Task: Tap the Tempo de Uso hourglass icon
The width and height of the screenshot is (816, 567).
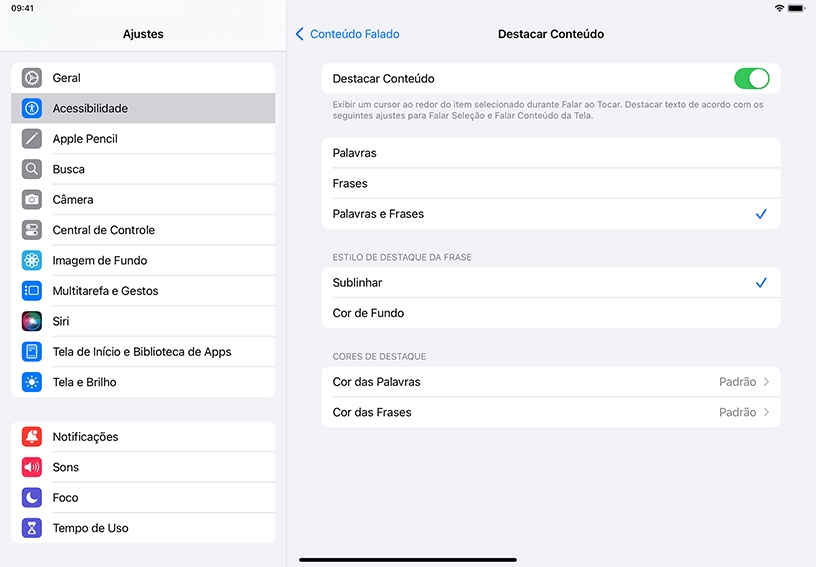Action: click(32, 528)
